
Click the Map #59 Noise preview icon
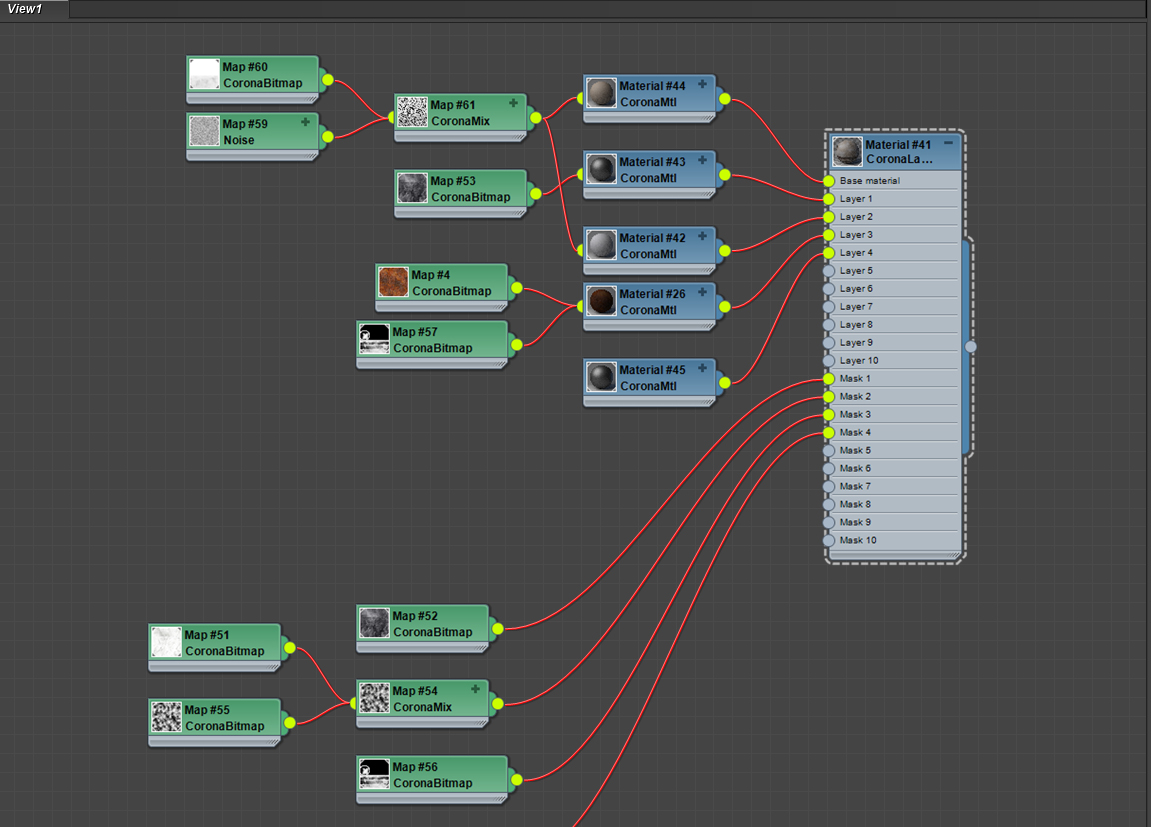tap(204, 131)
